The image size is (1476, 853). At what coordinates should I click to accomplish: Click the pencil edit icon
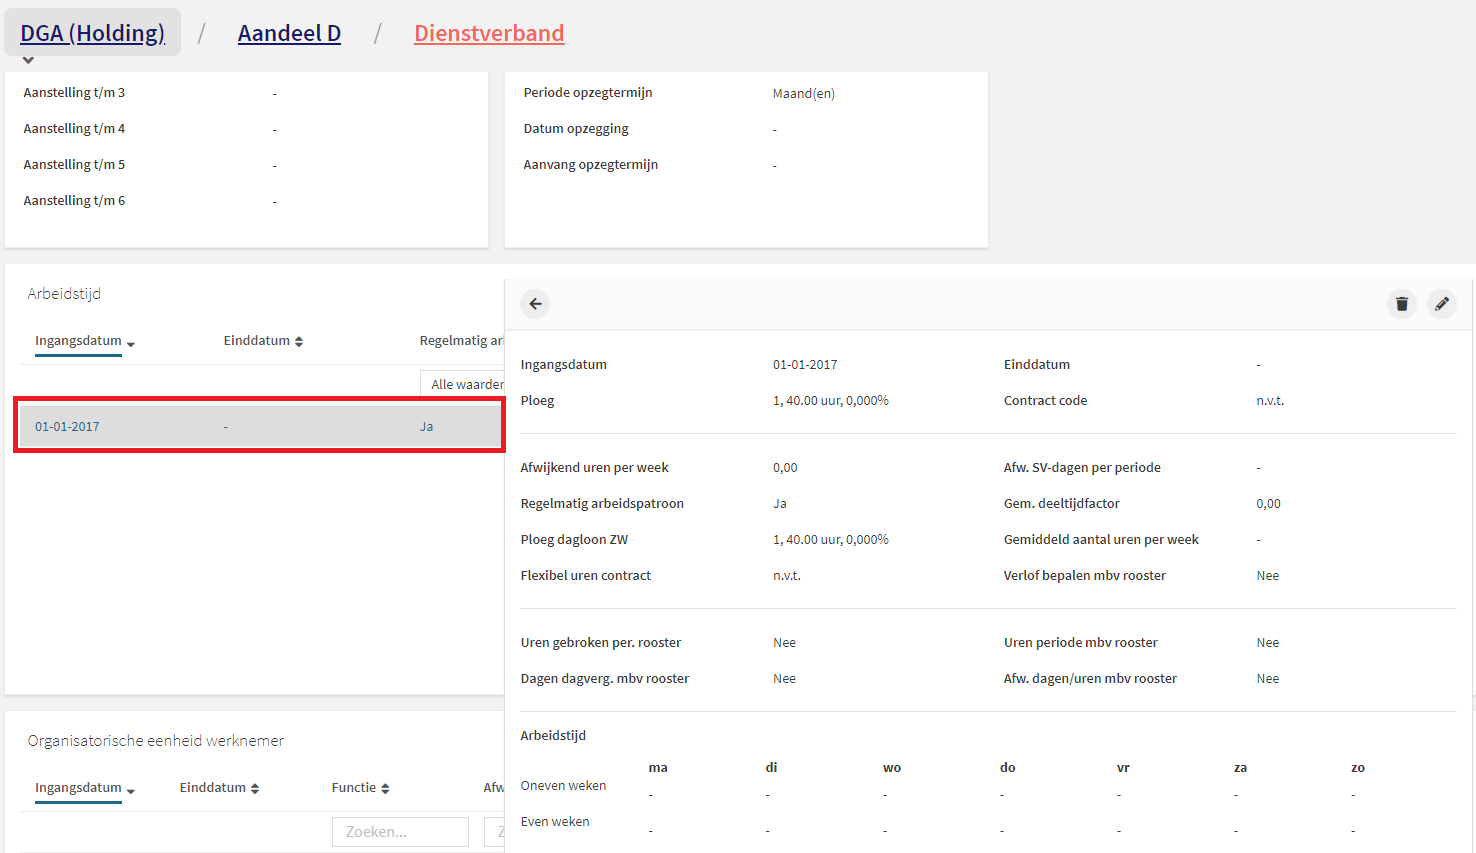pos(1441,304)
